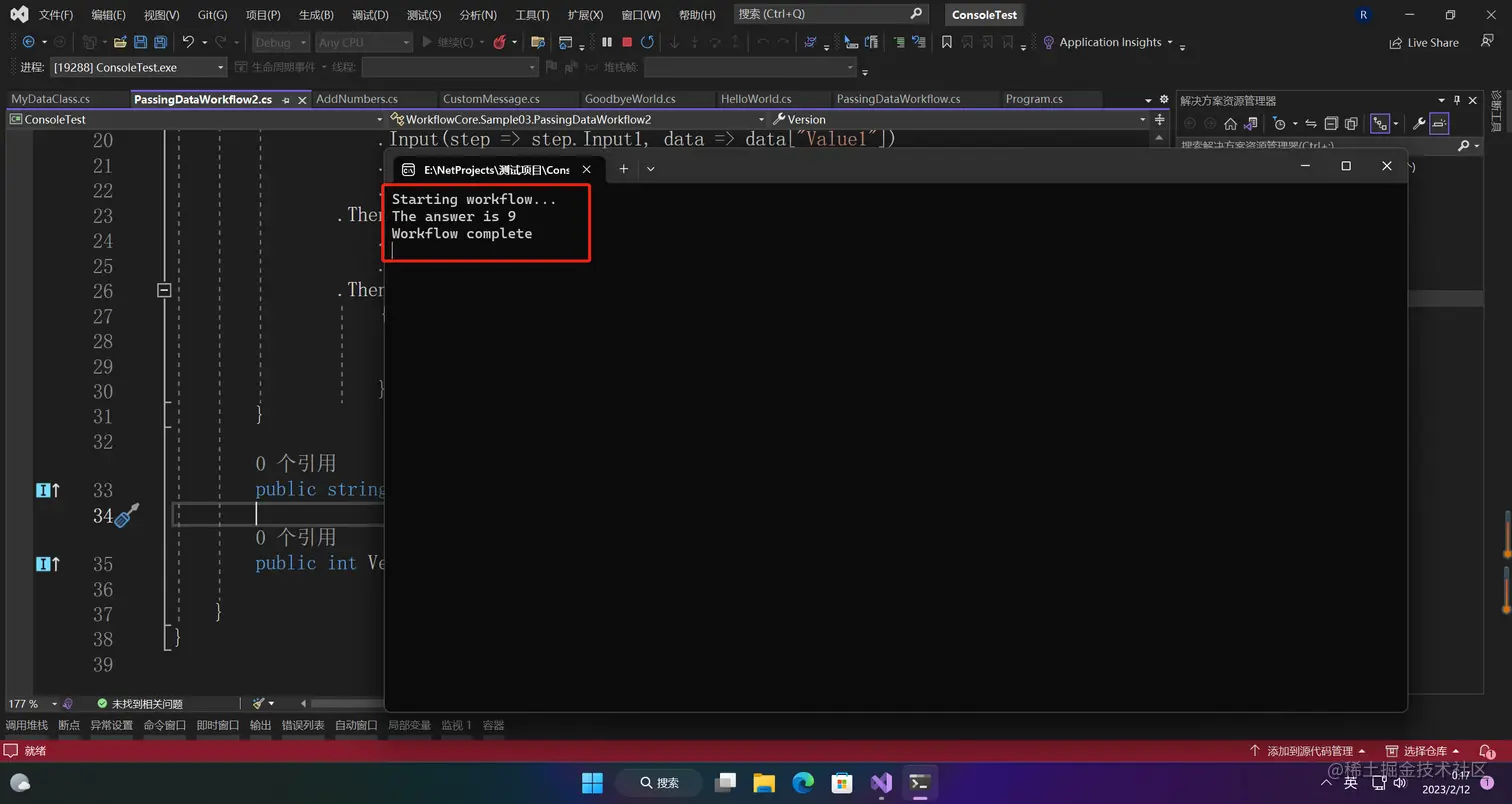Open the Git(G) menu
The width and height of the screenshot is (1512, 804).
click(212, 14)
